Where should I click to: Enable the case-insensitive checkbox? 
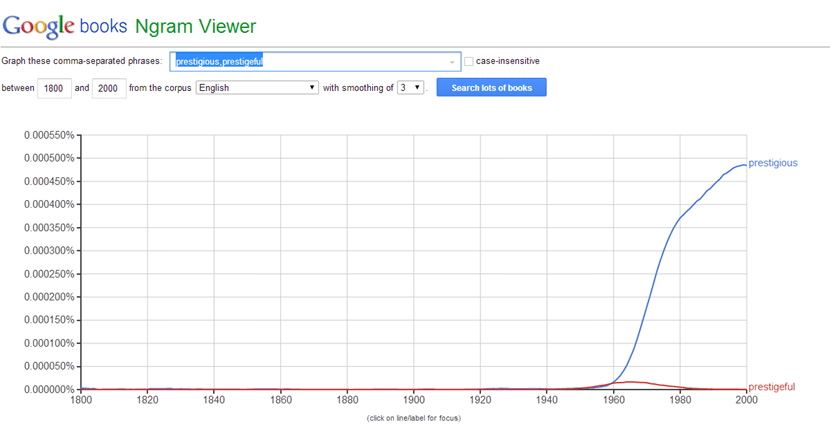click(469, 62)
